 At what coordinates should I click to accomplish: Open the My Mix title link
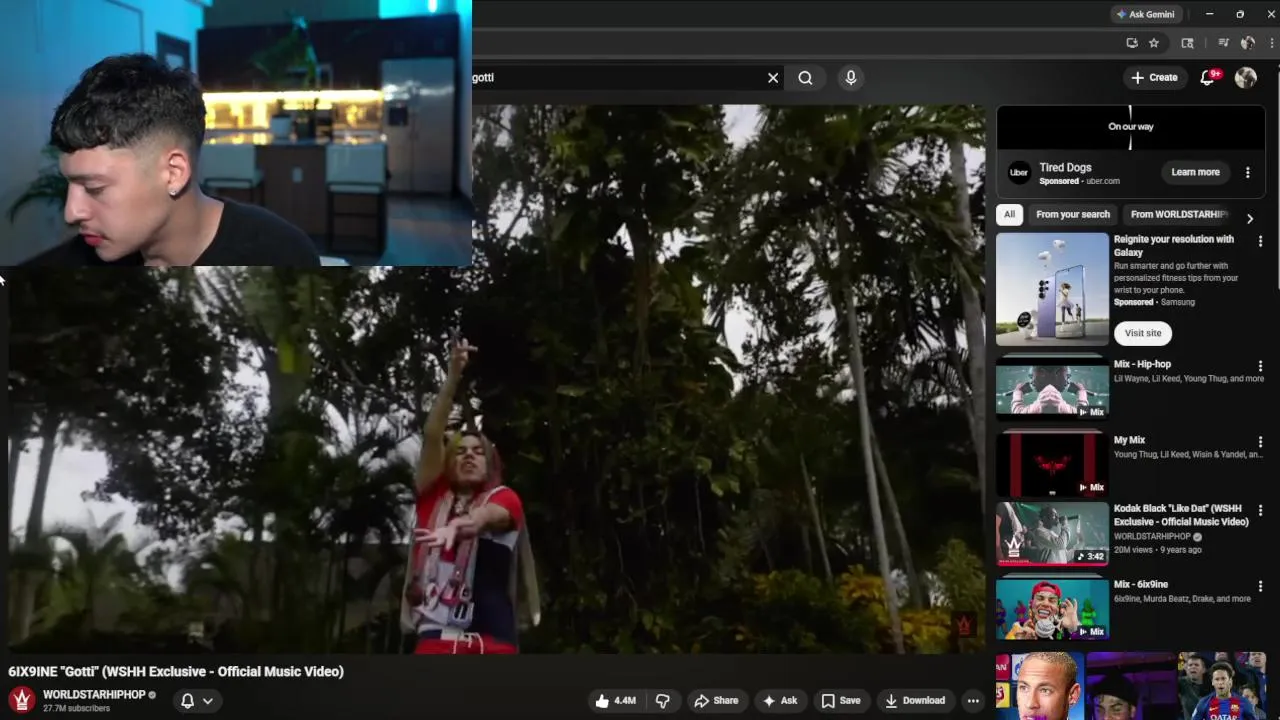pyautogui.click(x=1129, y=440)
